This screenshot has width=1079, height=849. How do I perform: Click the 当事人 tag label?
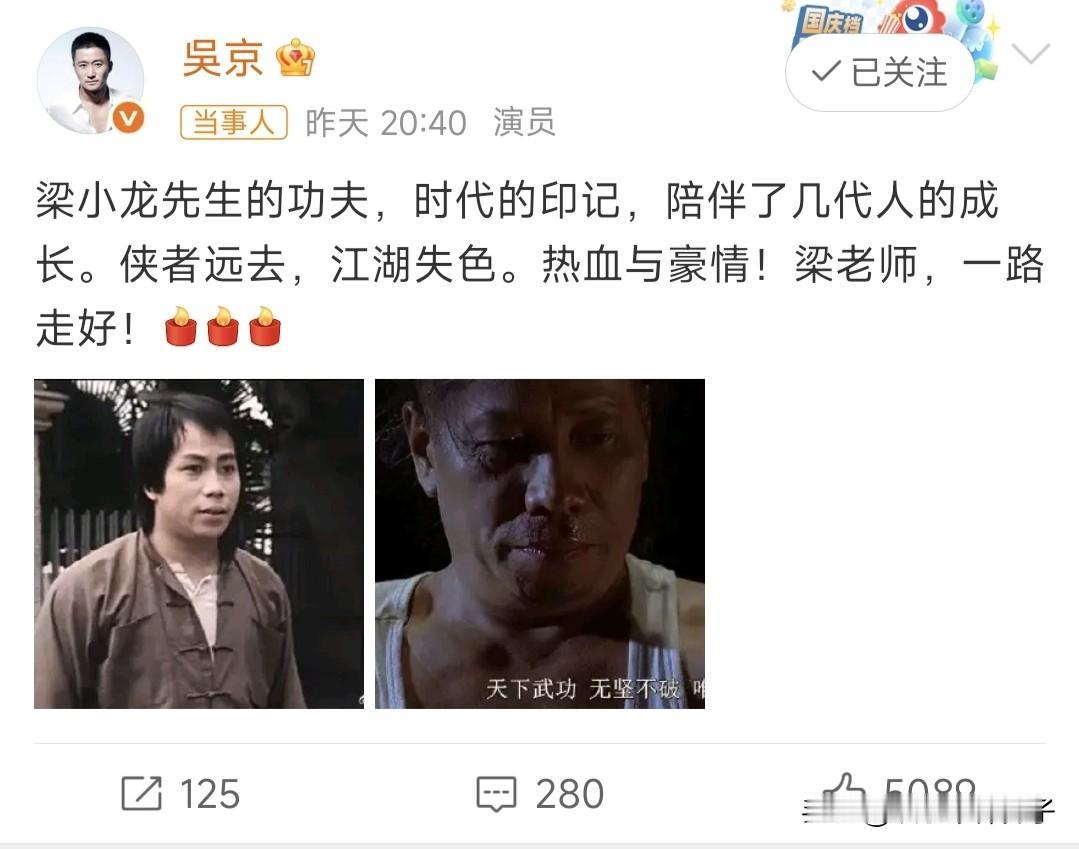coord(234,122)
